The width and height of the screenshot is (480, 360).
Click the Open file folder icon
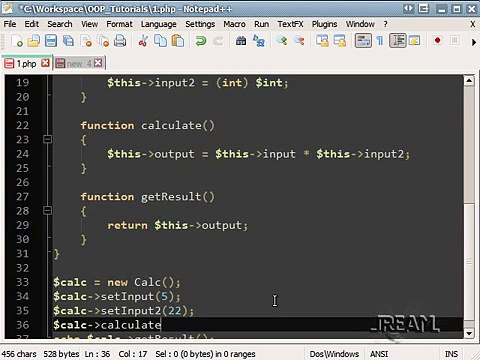pyautogui.click(x=34, y=41)
